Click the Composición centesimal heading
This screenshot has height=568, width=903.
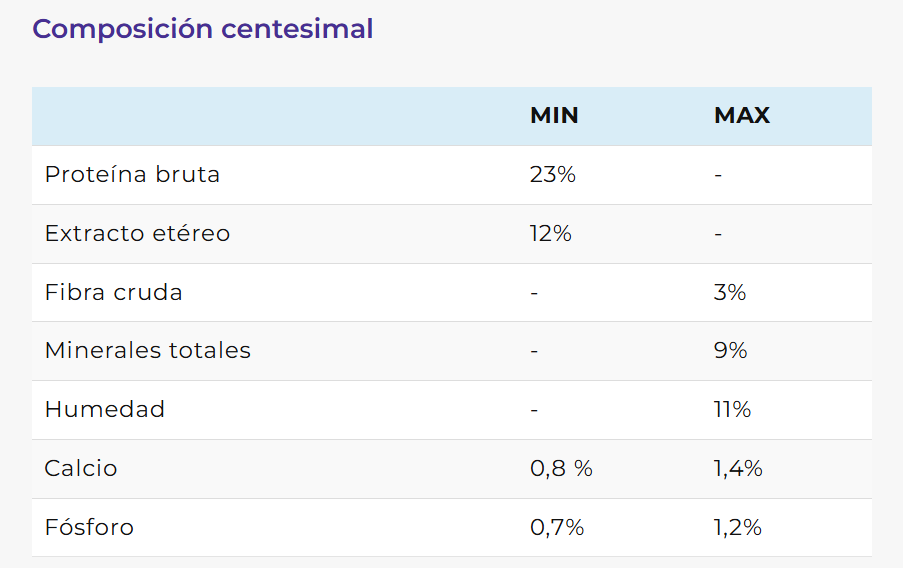tap(203, 29)
